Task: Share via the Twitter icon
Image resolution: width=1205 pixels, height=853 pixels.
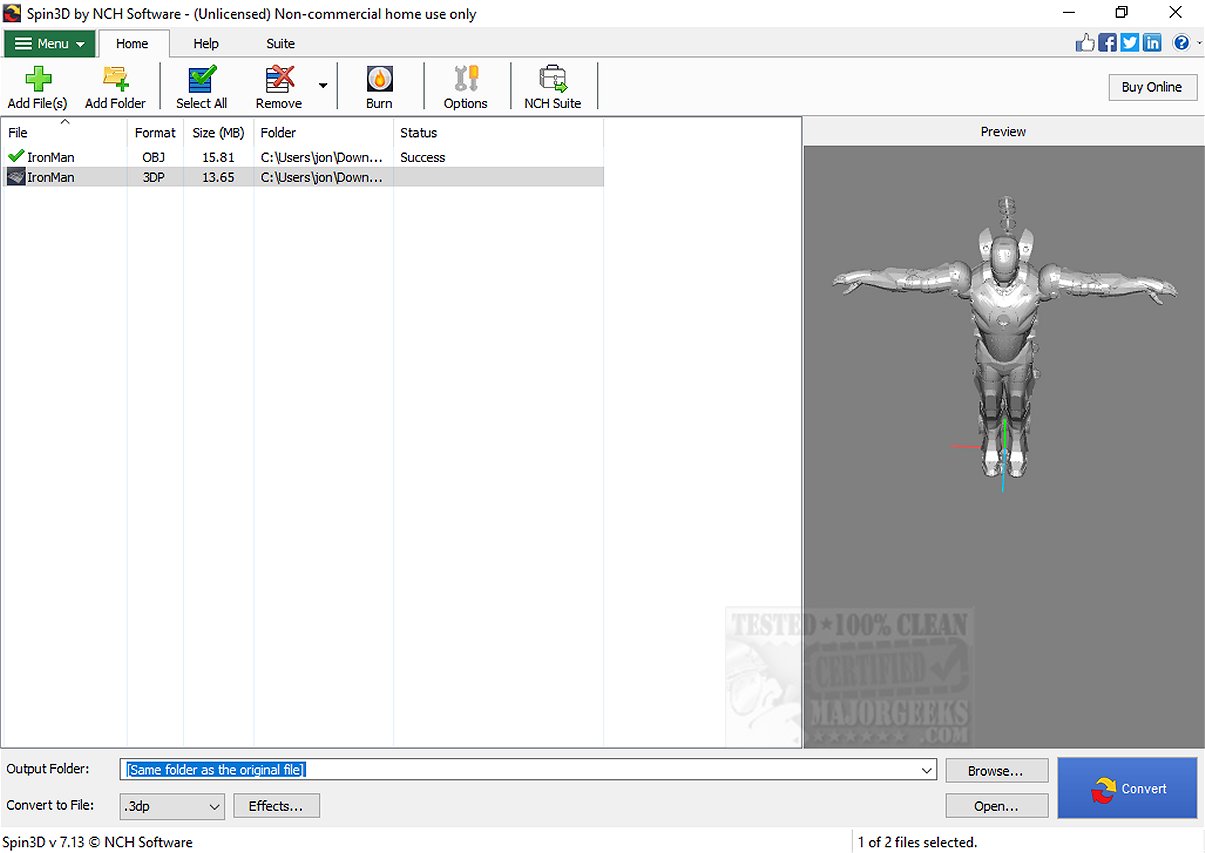Action: [x=1130, y=42]
